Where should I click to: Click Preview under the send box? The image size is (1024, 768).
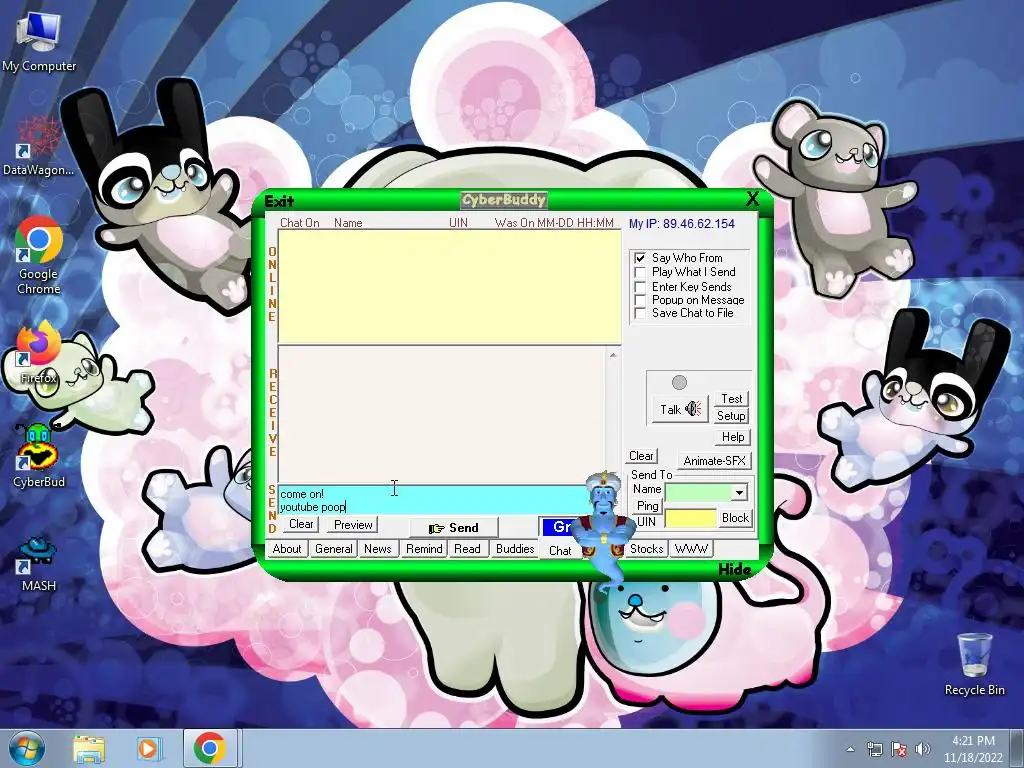353,524
